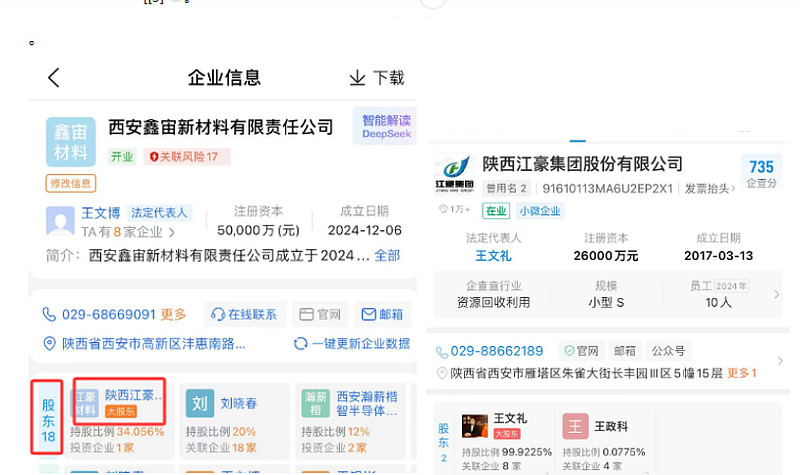Open 官网 in Jianghao group panel
Image resolution: width=800 pixels, height=475 pixels.
[x=582, y=351]
